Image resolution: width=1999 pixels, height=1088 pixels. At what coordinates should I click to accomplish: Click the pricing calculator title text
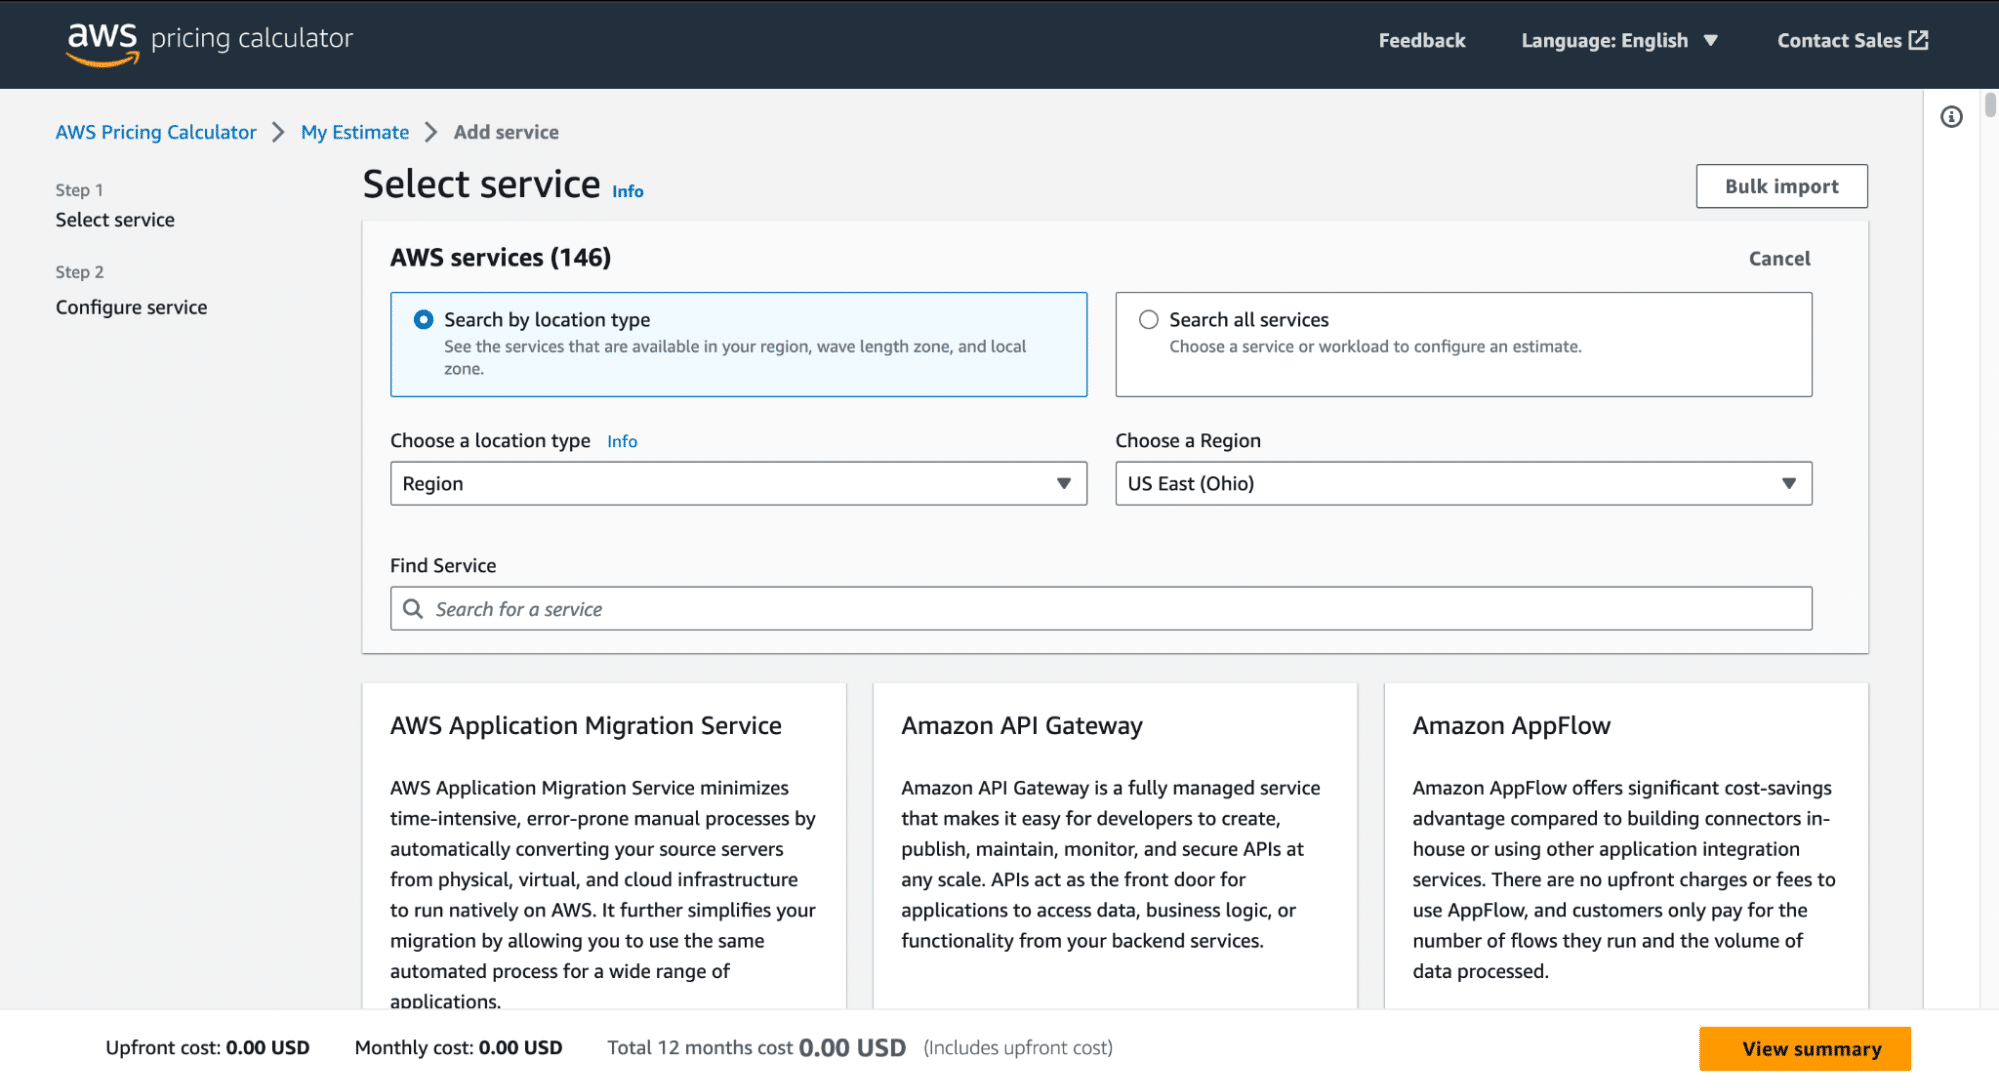pyautogui.click(x=252, y=38)
